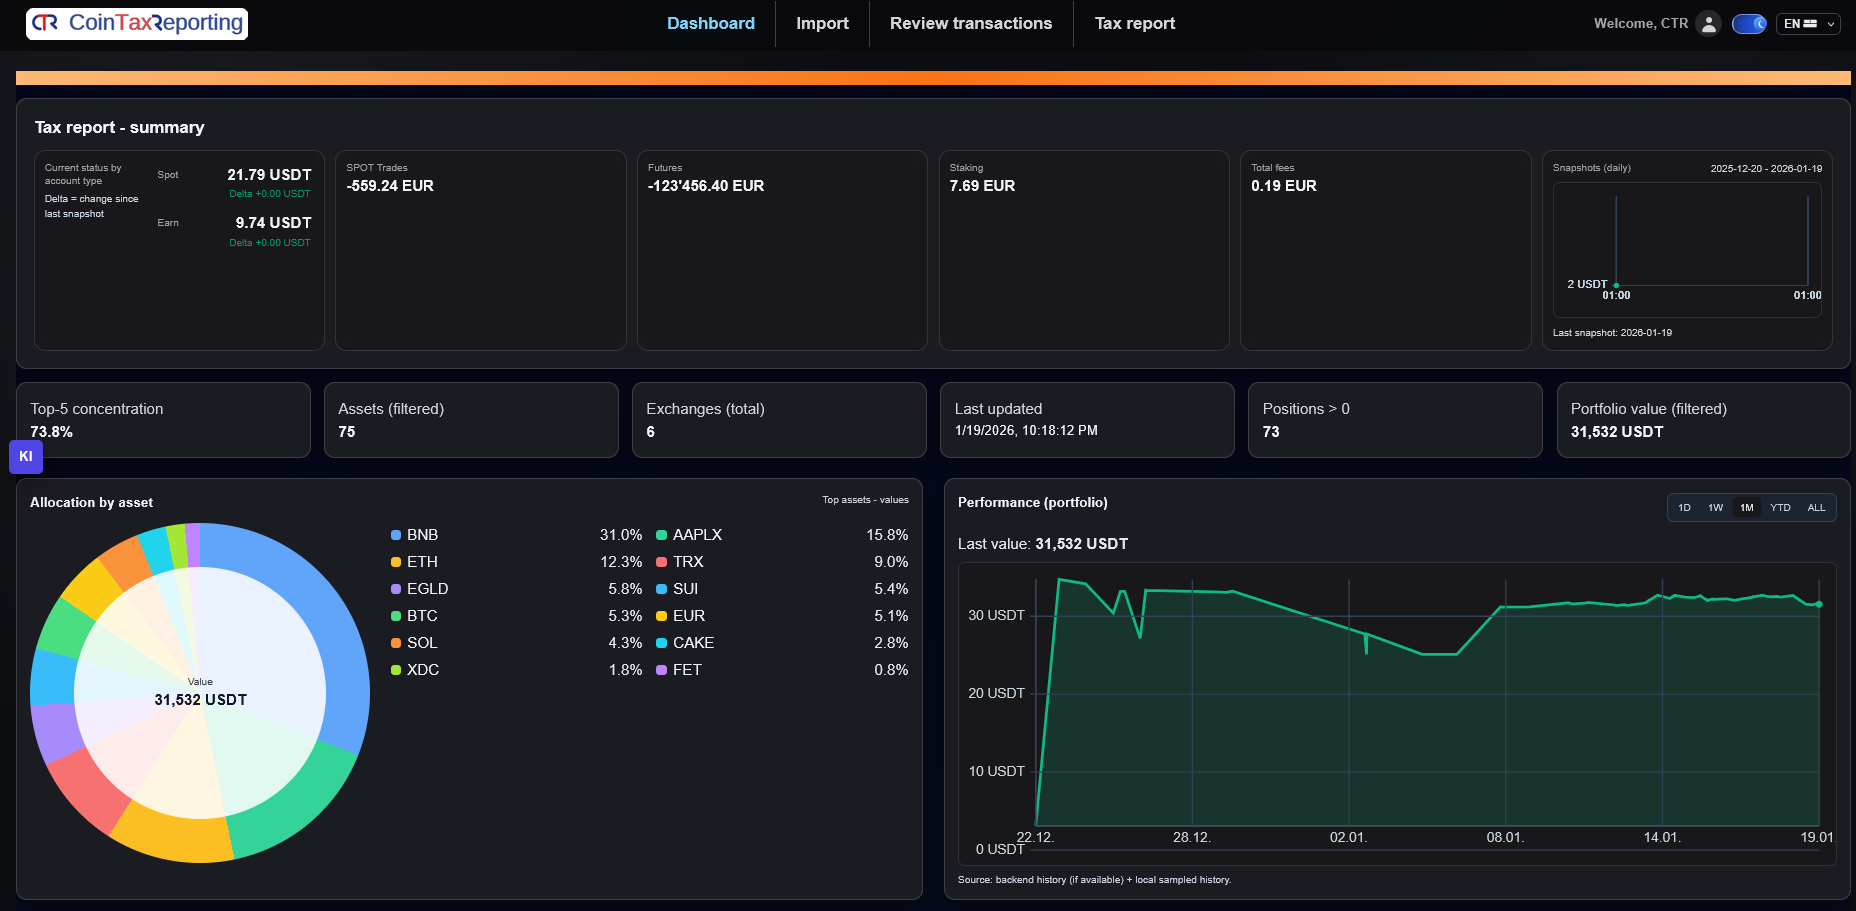
Task: Click the moon icon on the theme switch
Action: [x=1760, y=24]
